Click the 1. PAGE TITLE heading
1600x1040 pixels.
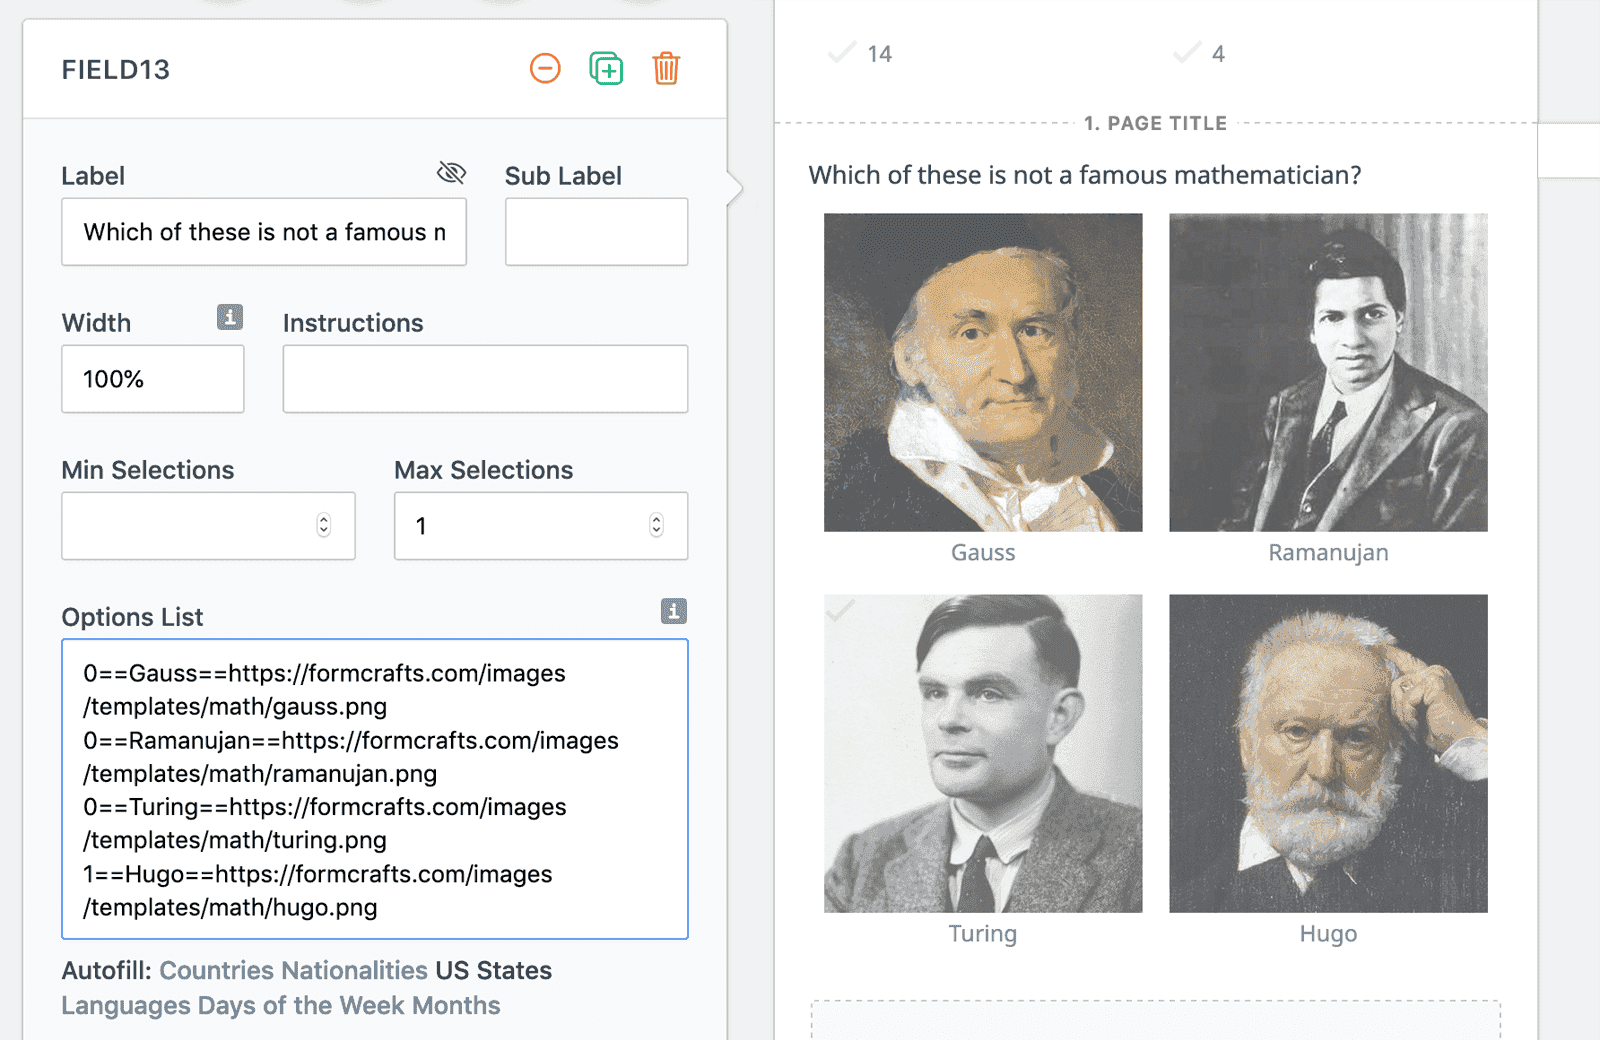[x=1155, y=123]
